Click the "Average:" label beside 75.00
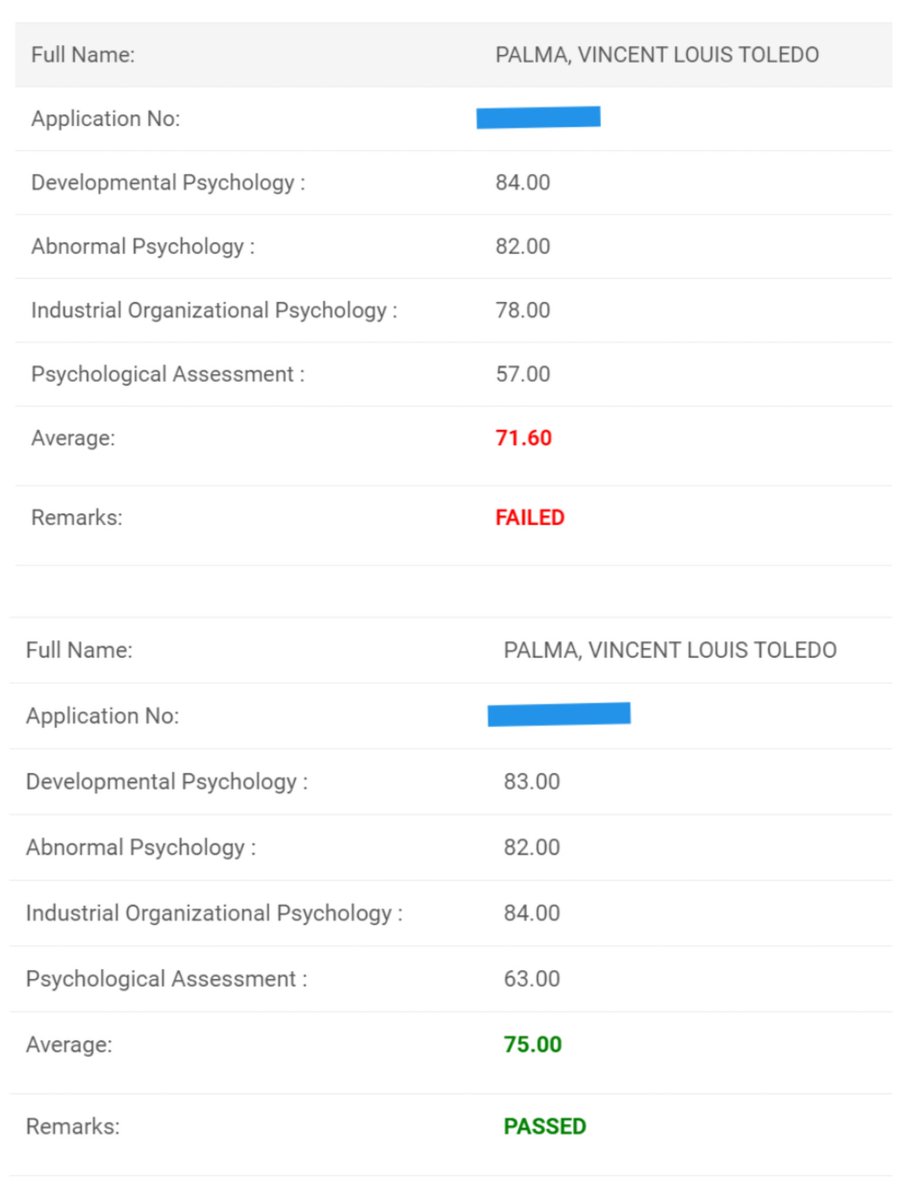The height and width of the screenshot is (1200, 900). tap(69, 1045)
